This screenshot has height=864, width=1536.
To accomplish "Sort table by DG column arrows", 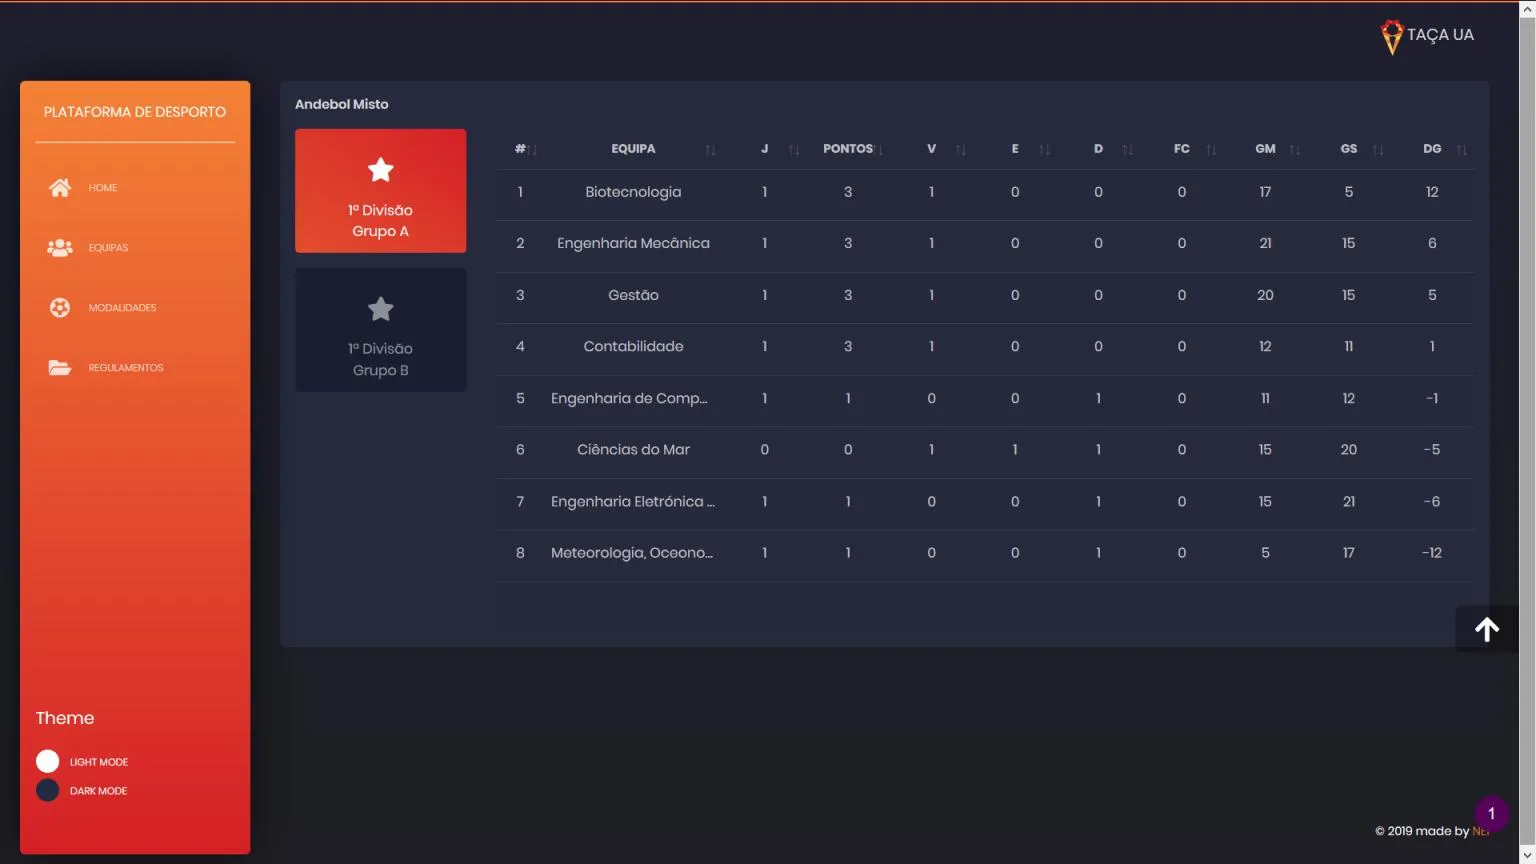I will click(1462, 150).
